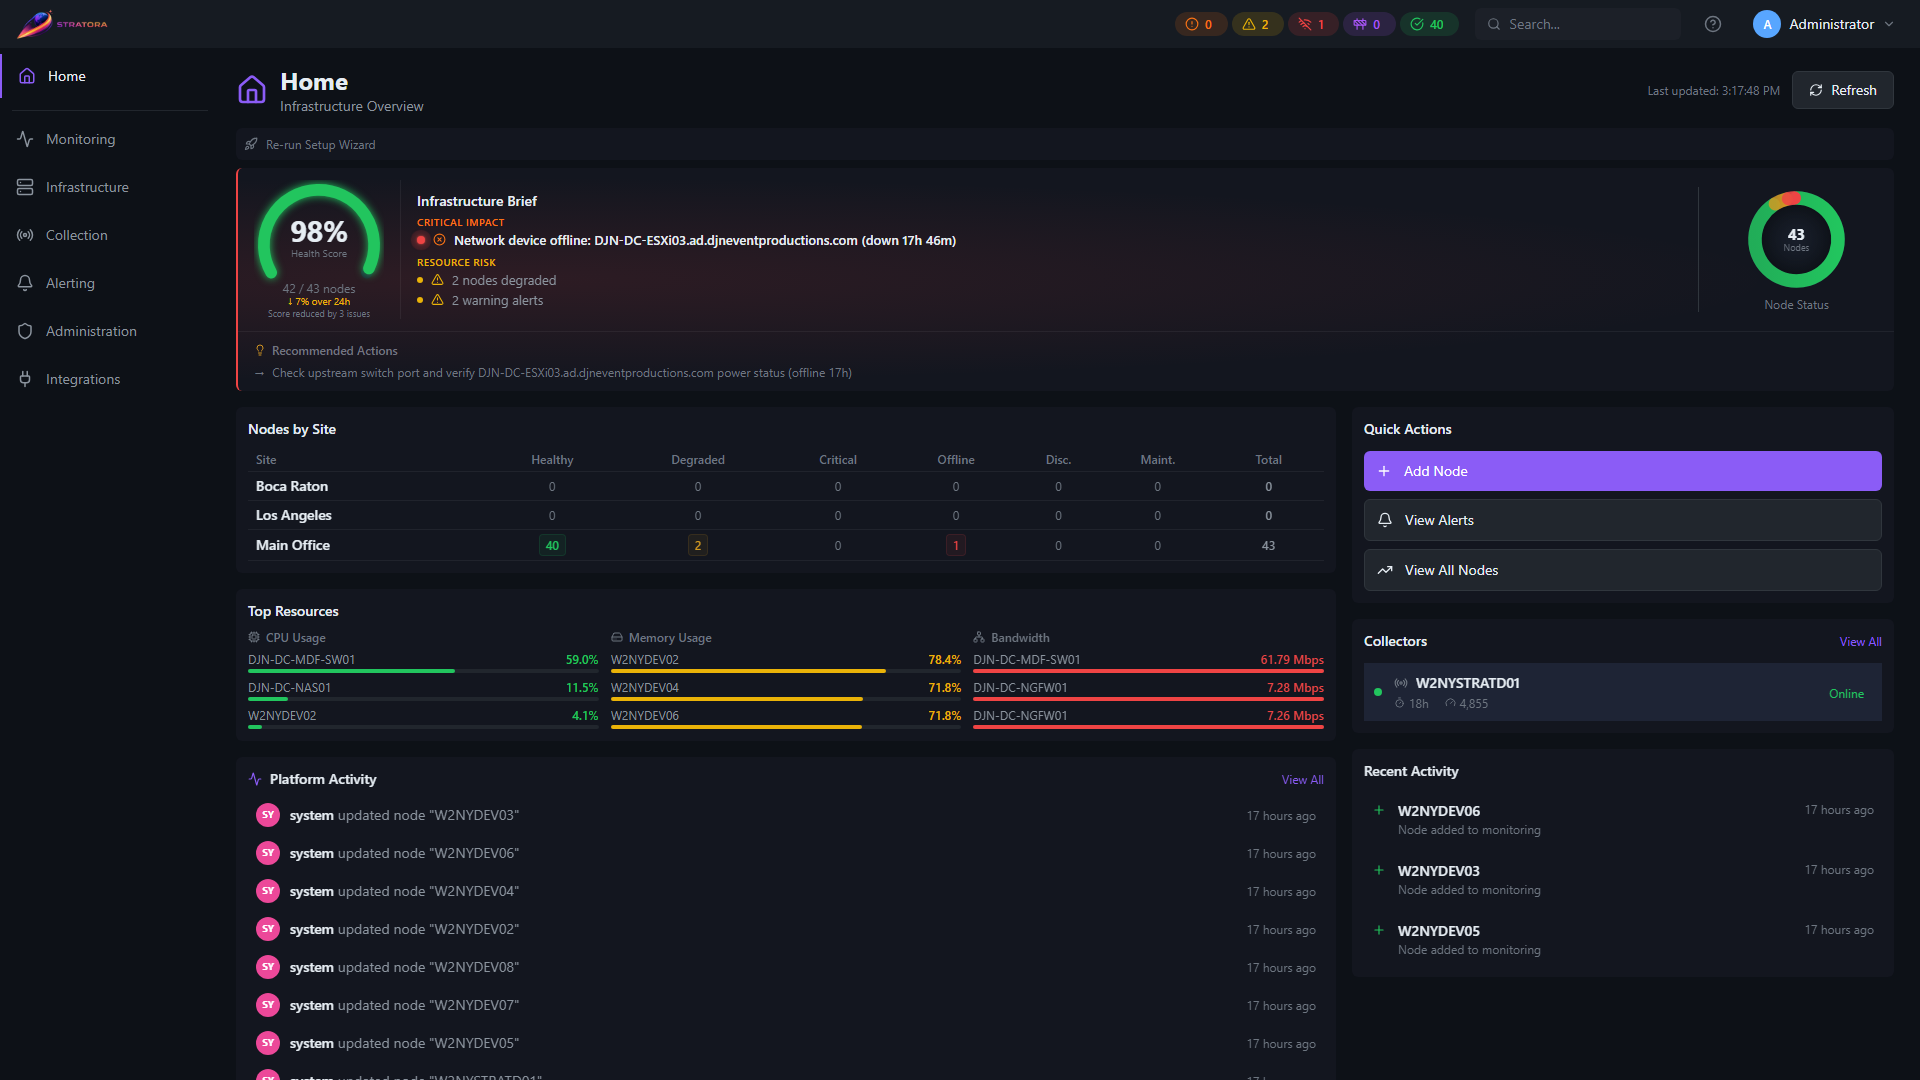Click the Refresh button
This screenshot has width=1920, height=1080.
pyautogui.click(x=1842, y=90)
